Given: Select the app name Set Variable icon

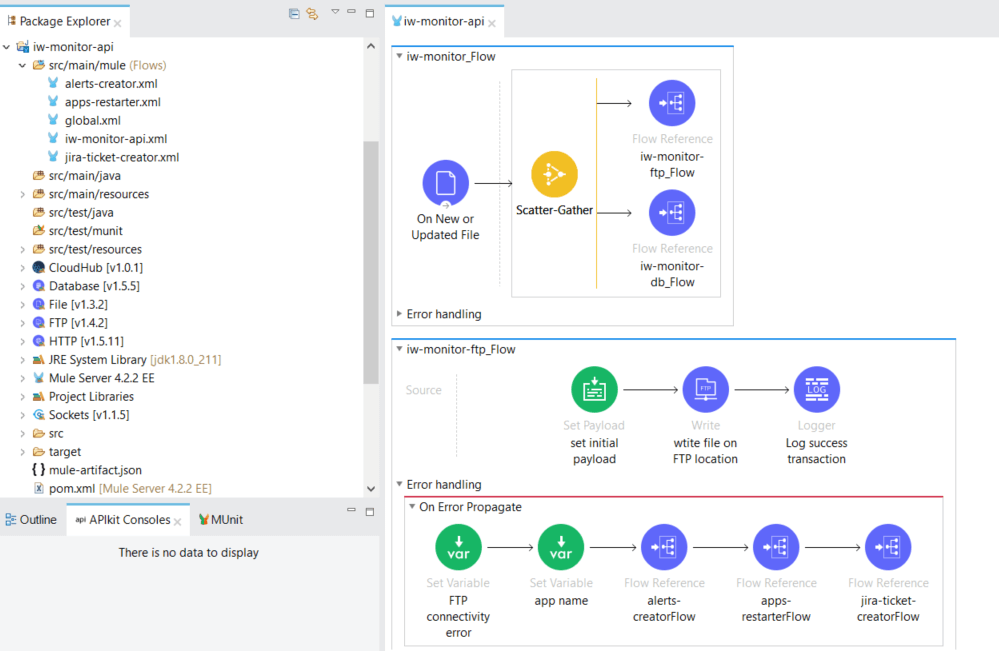Looking at the screenshot, I should click(561, 547).
